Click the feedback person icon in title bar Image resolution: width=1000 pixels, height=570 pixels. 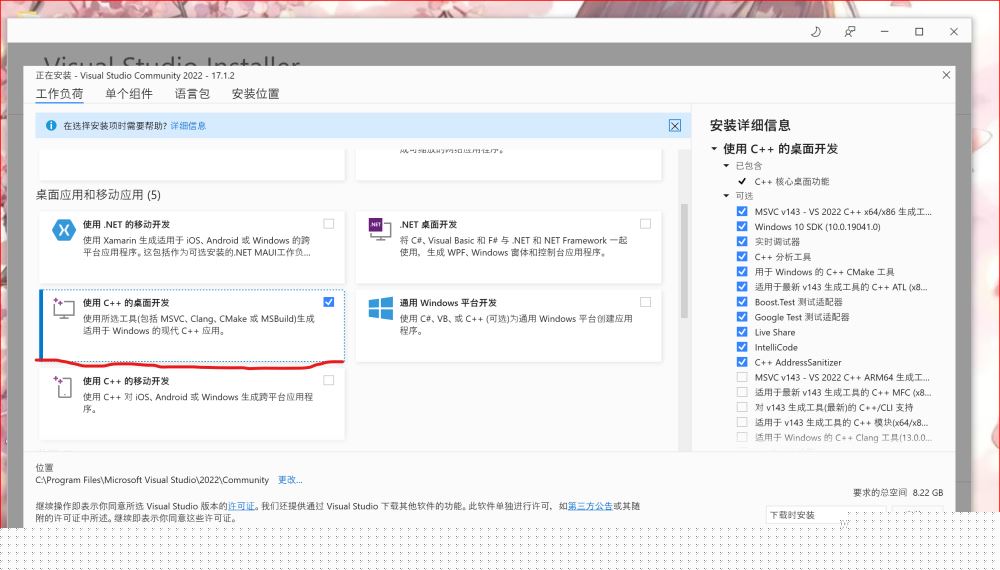pos(850,32)
